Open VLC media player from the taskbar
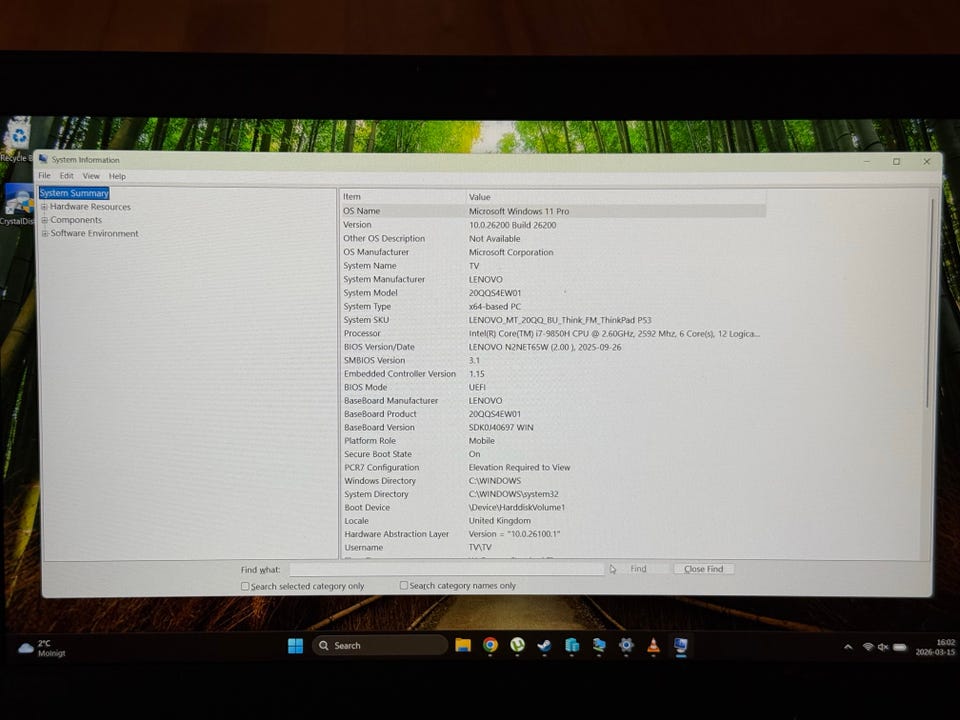The width and height of the screenshot is (960, 720). 653,646
